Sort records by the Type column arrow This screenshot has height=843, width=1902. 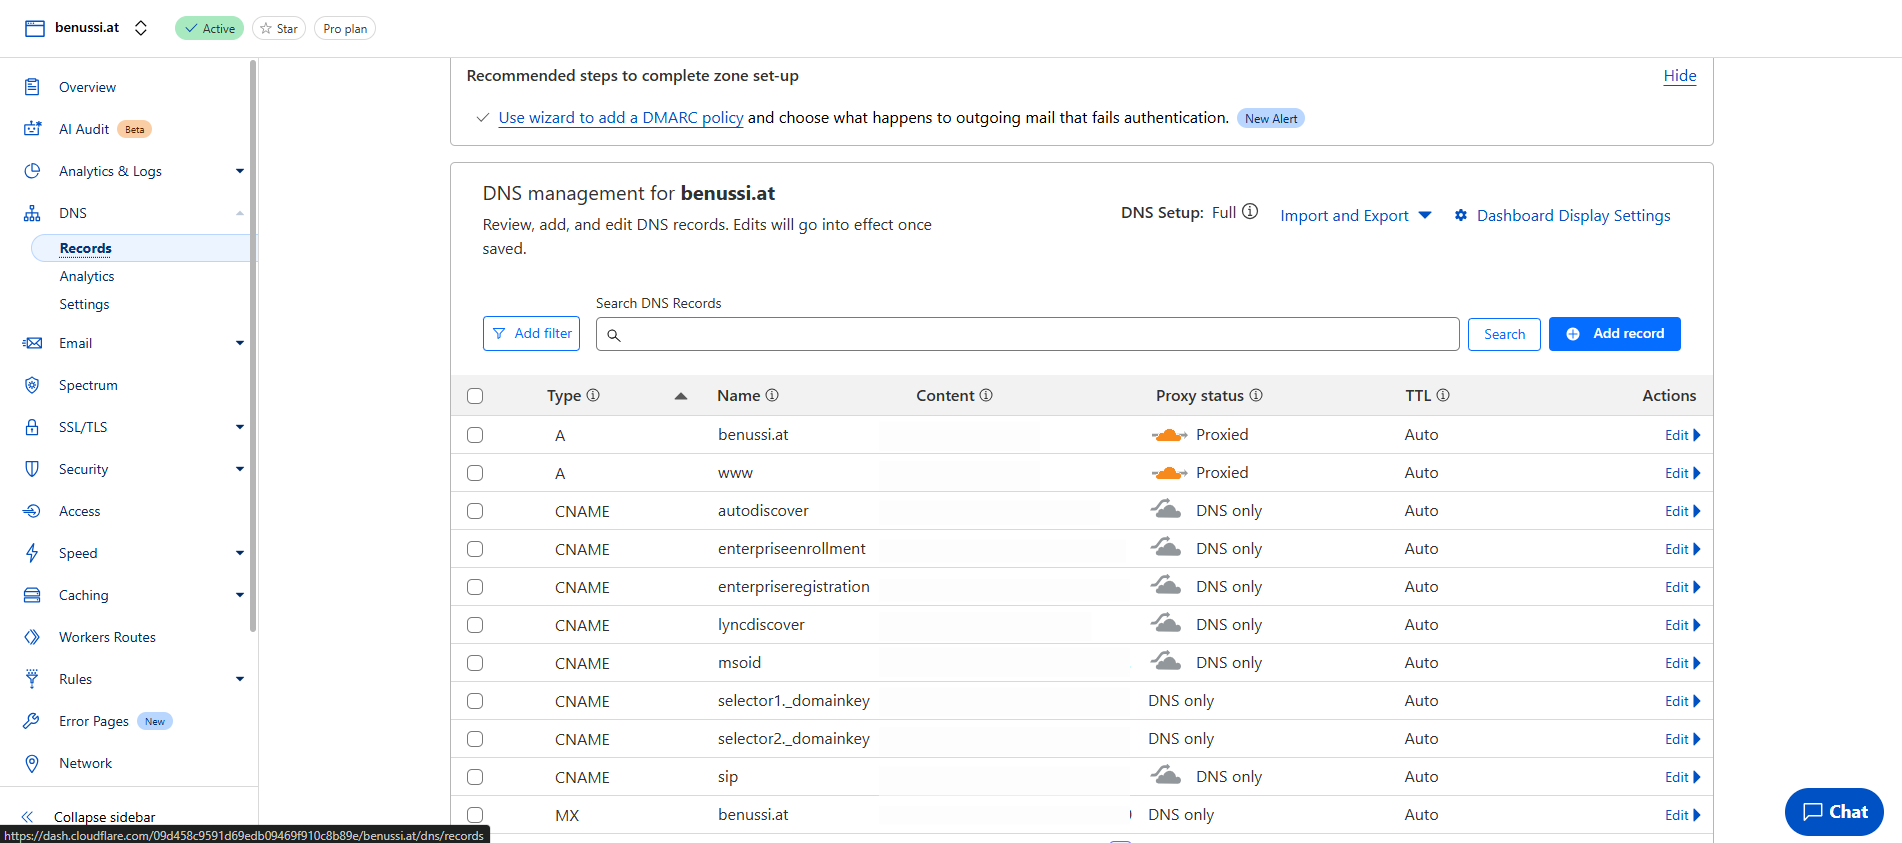pyautogui.click(x=680, y=396)
